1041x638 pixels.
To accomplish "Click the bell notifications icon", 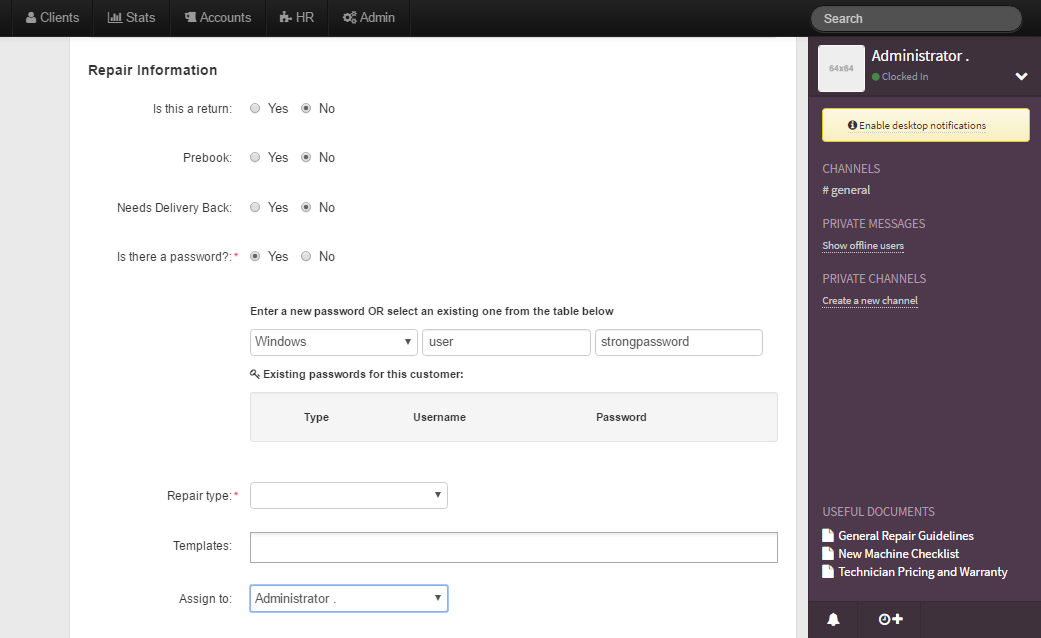I will tap(833, 619).
